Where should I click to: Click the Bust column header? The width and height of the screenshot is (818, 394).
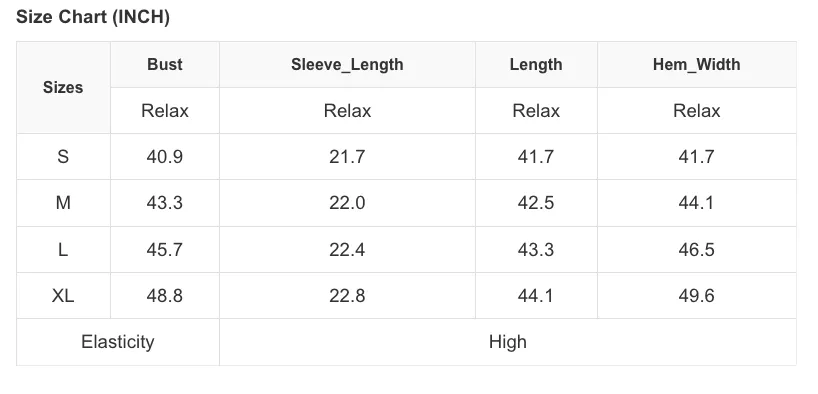165,65
